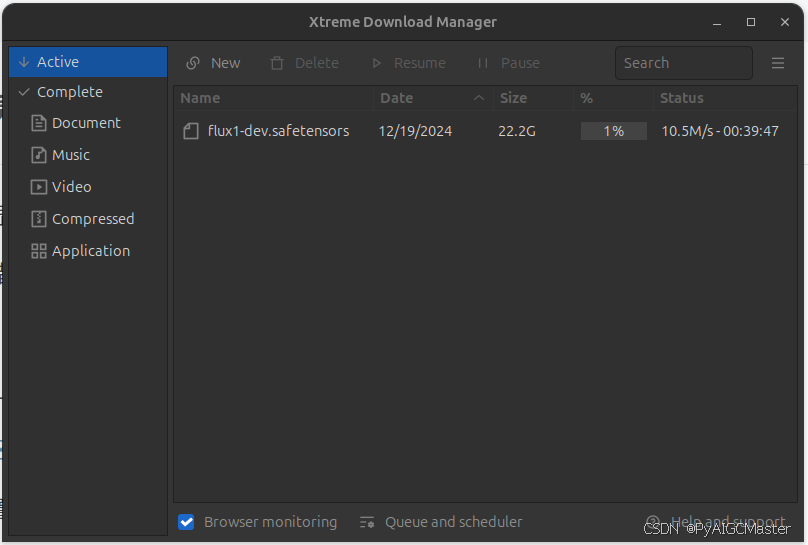Click the Document file icon in sidebar
Screen dimensions: 808x545
[39, 123]
